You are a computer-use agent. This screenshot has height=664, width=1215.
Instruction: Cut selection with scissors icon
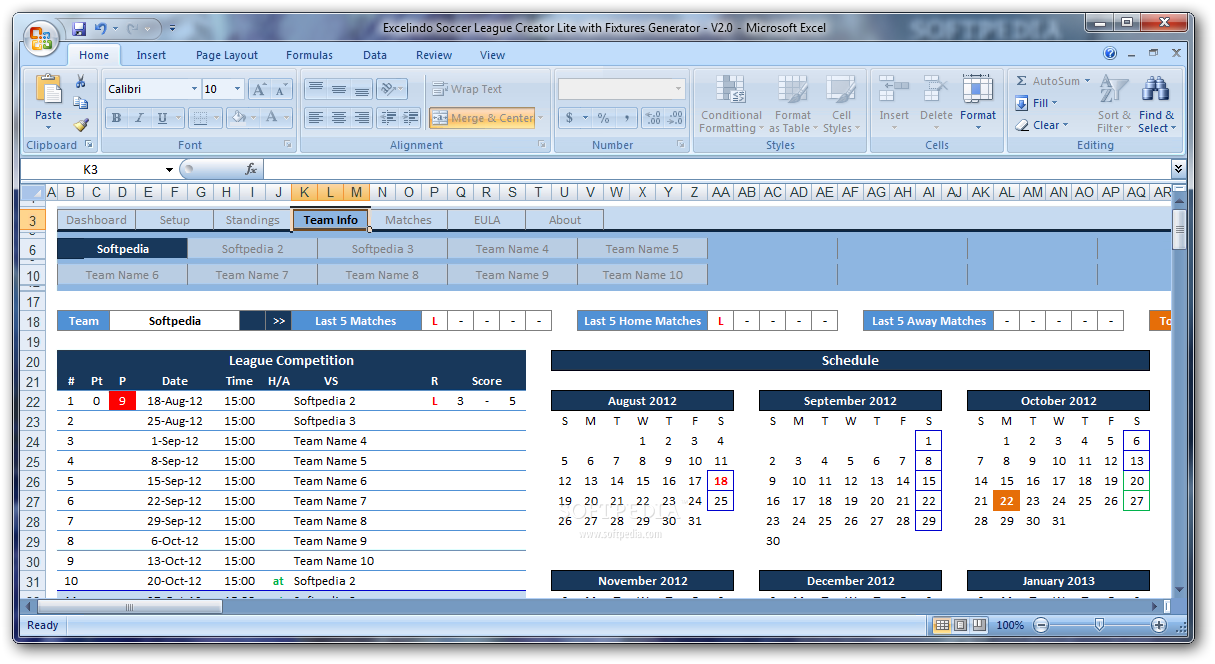81,82
